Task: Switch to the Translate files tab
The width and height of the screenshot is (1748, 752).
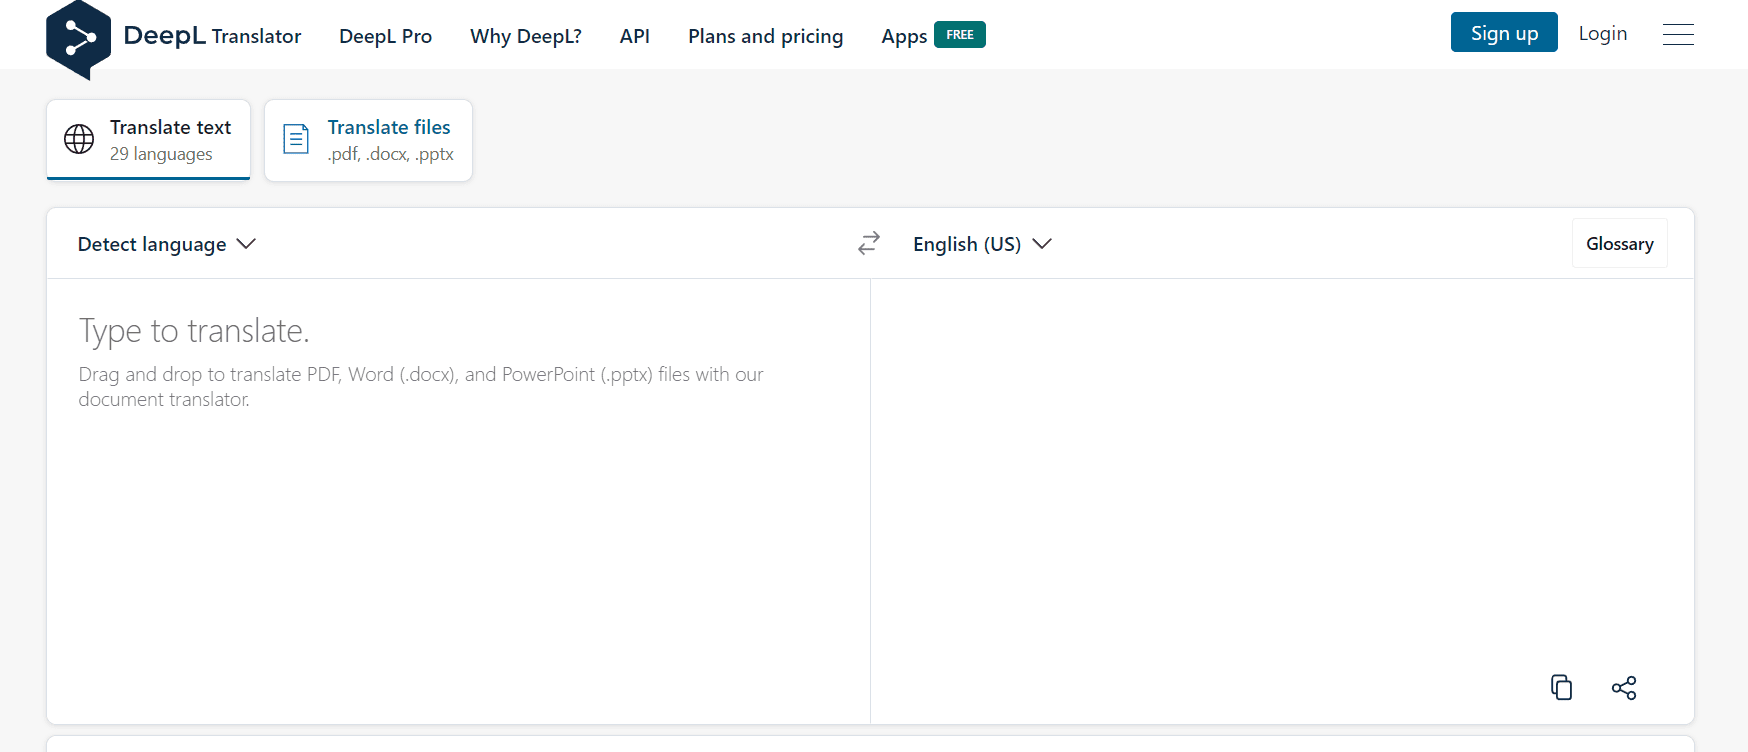Action: point(368,140)
